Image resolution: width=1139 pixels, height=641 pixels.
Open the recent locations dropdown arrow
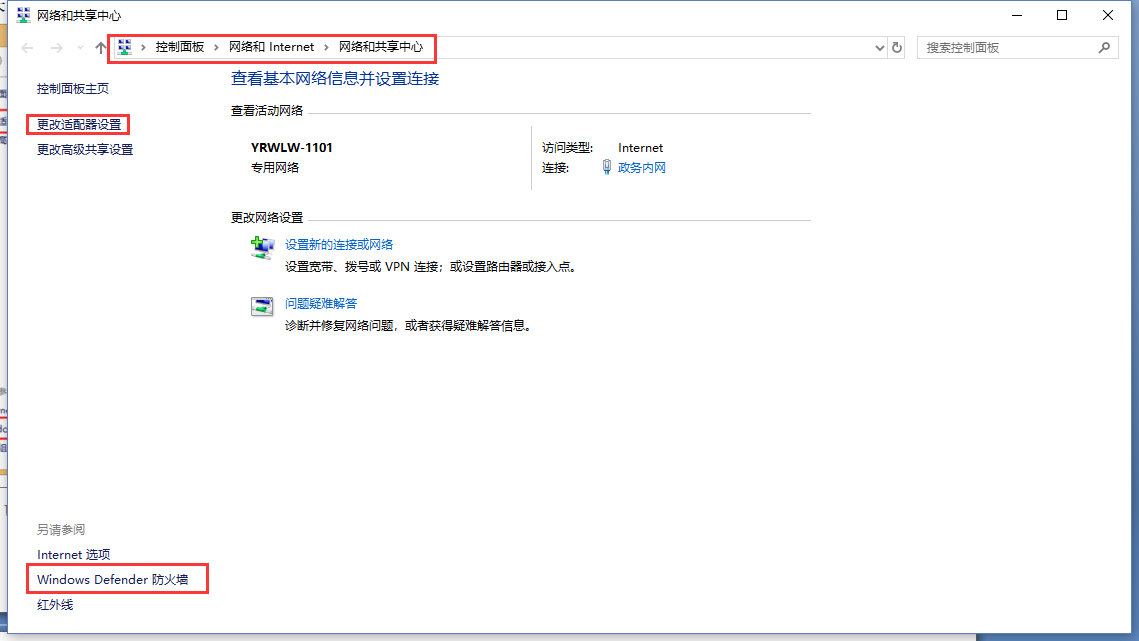pos(80,48)
